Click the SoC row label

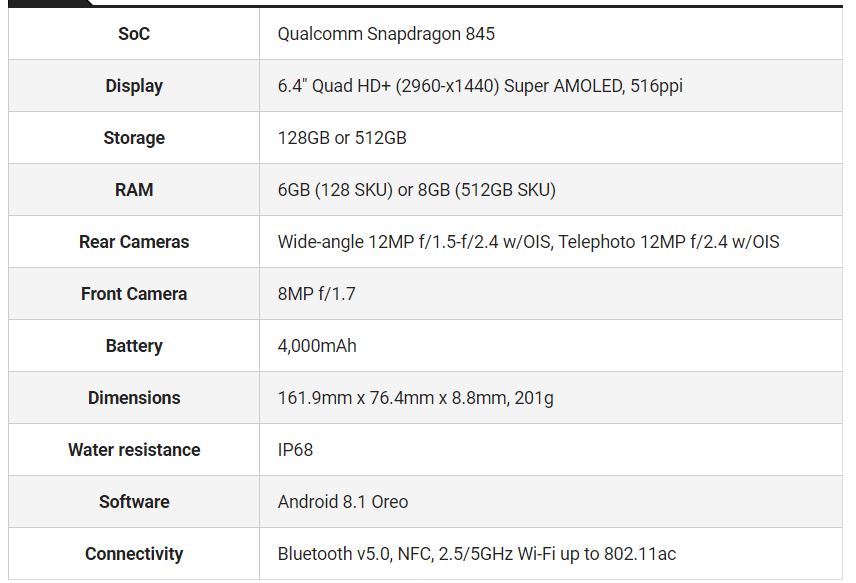point(134,34)
